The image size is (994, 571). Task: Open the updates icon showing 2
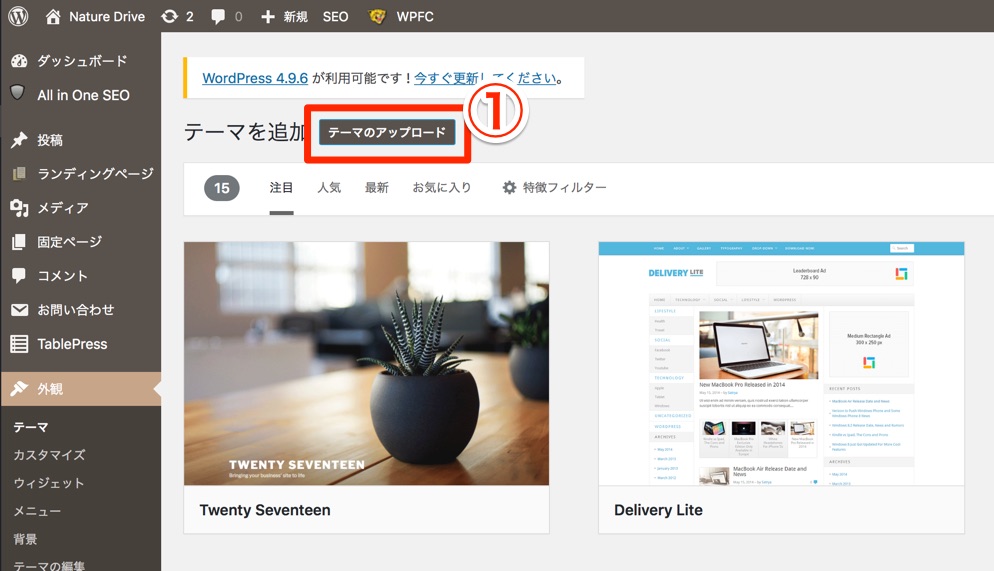pyautogui.click(x=169, y=16)
